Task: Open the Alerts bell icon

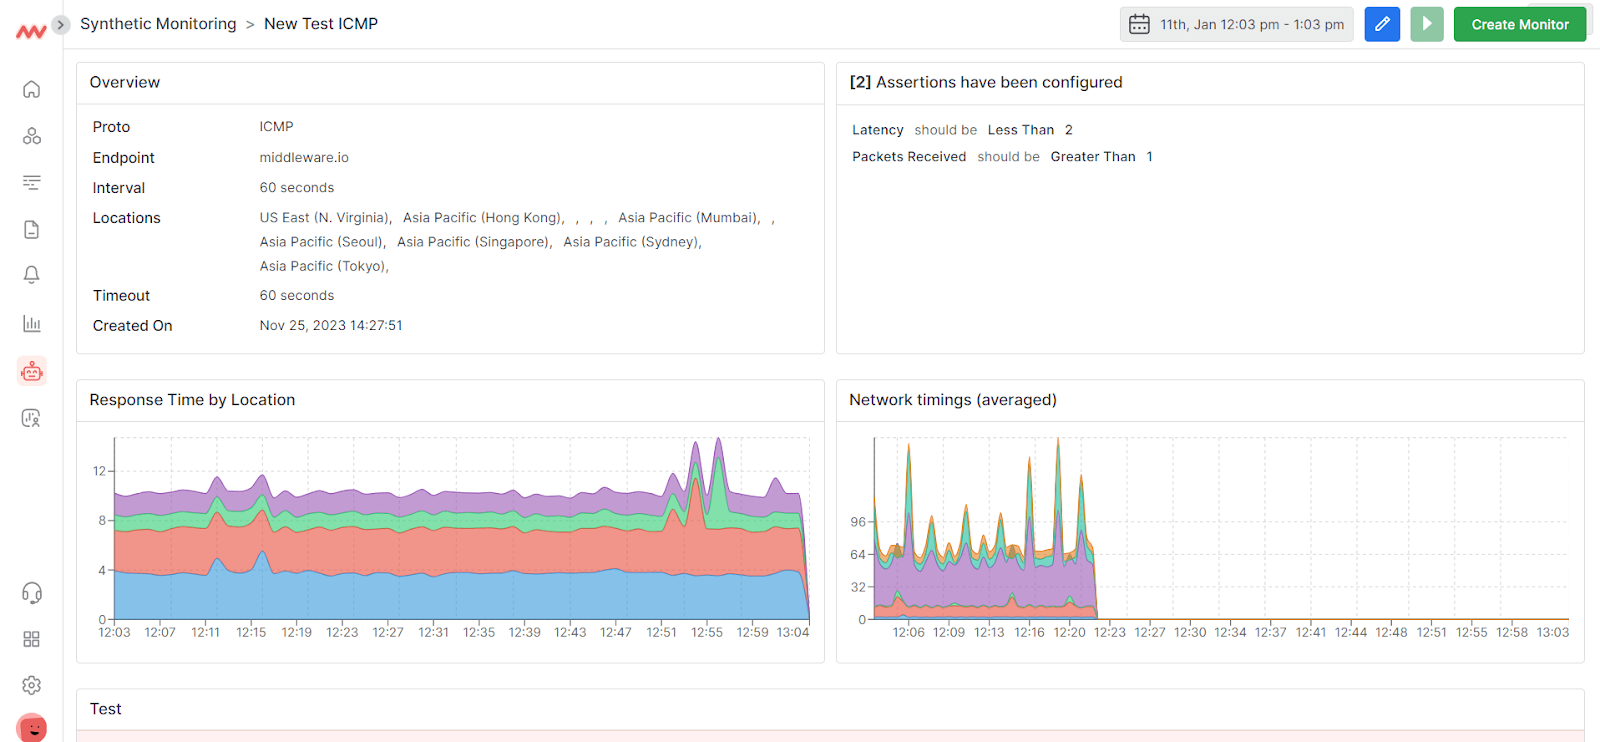Action: tap(32, 275)
